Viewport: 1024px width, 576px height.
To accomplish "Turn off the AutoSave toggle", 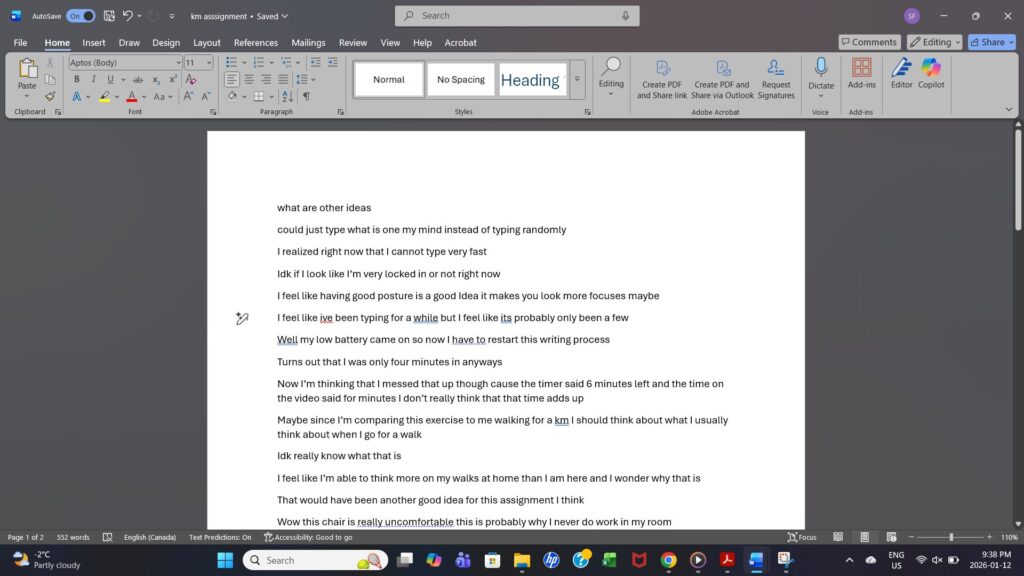I will pyautogui.click(x=81, y=16).
